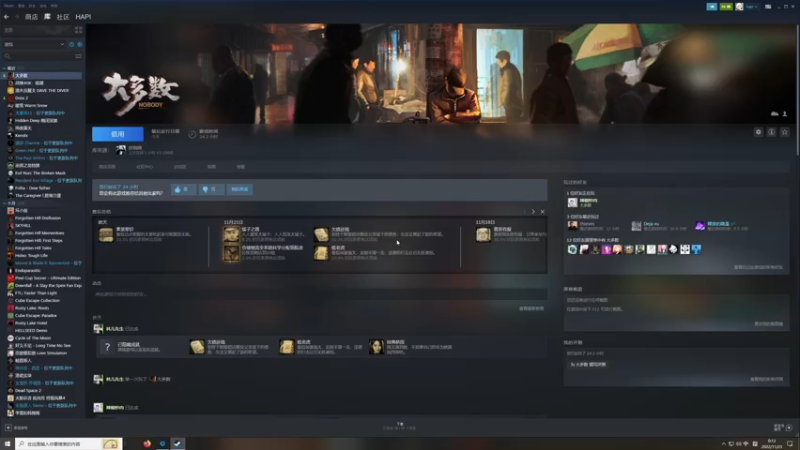The height and width of the screenshot is (450, 800).
Task: Open the Steam icon on taskbar
Action: coord(178,444)
